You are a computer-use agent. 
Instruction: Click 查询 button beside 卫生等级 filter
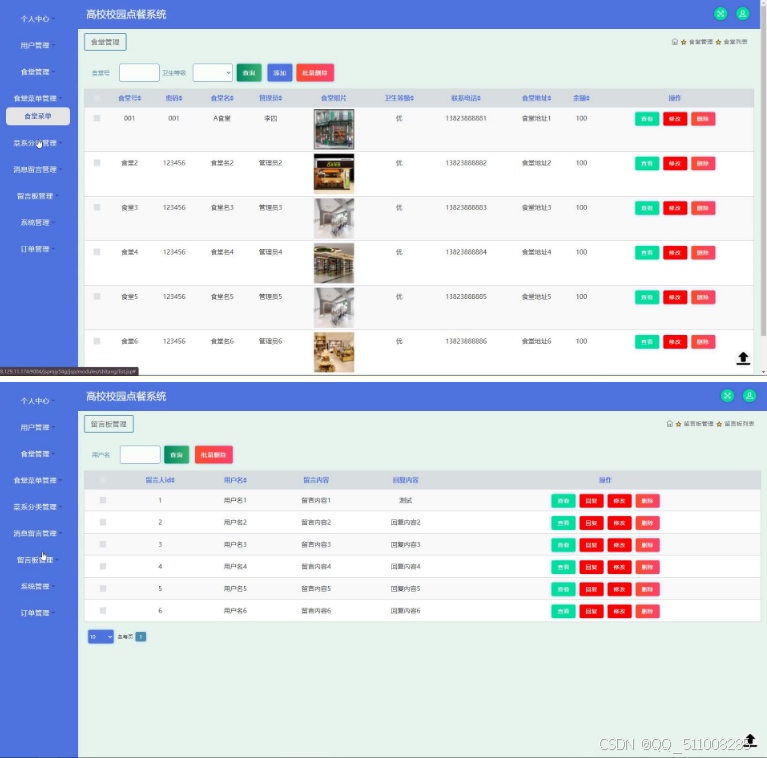point(249,72)
